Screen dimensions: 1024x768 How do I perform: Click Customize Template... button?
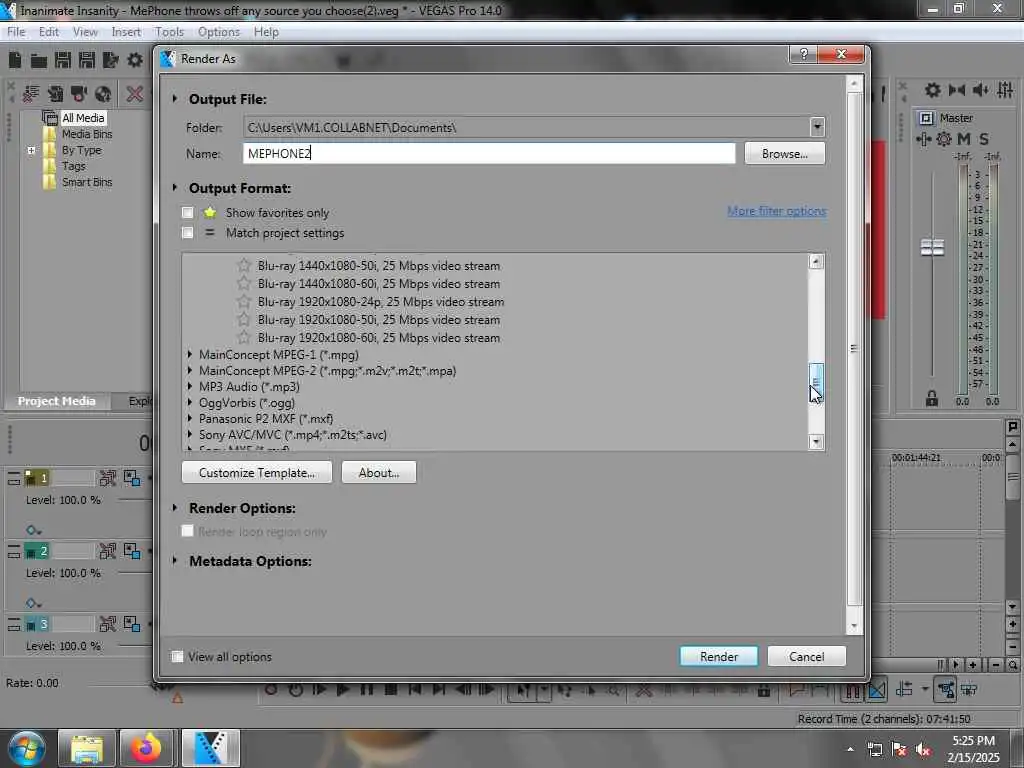[257, 472]
